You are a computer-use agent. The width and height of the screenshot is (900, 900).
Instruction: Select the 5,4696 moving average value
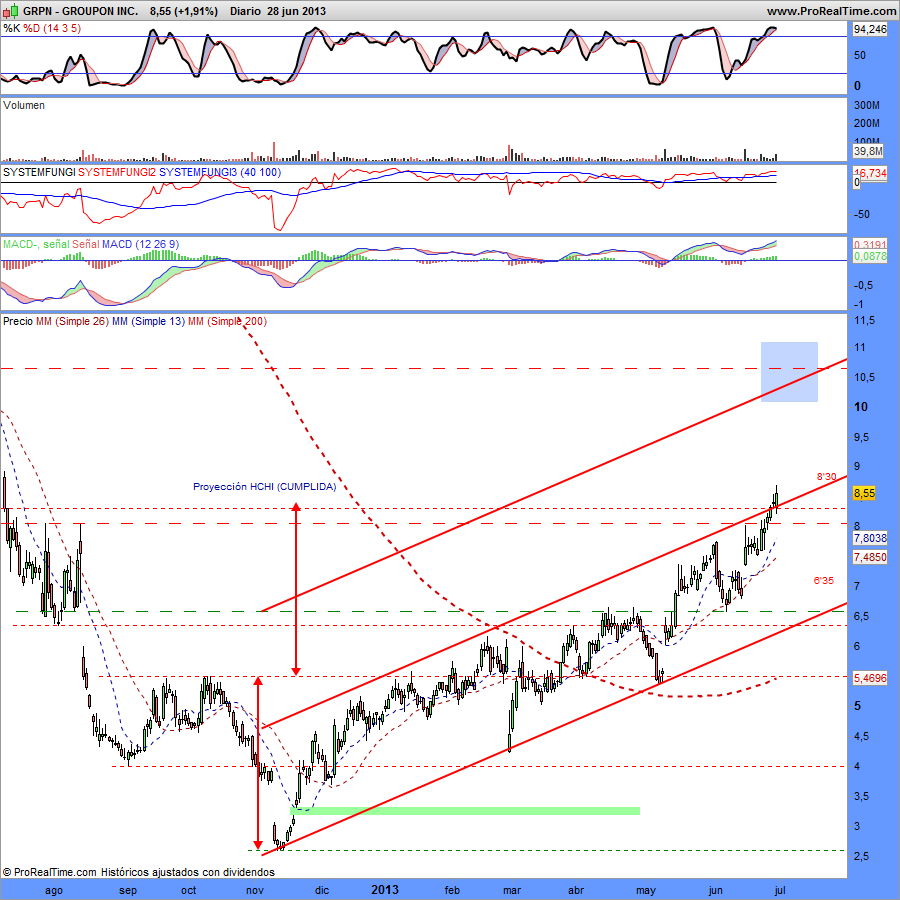(x=870, y=678)
